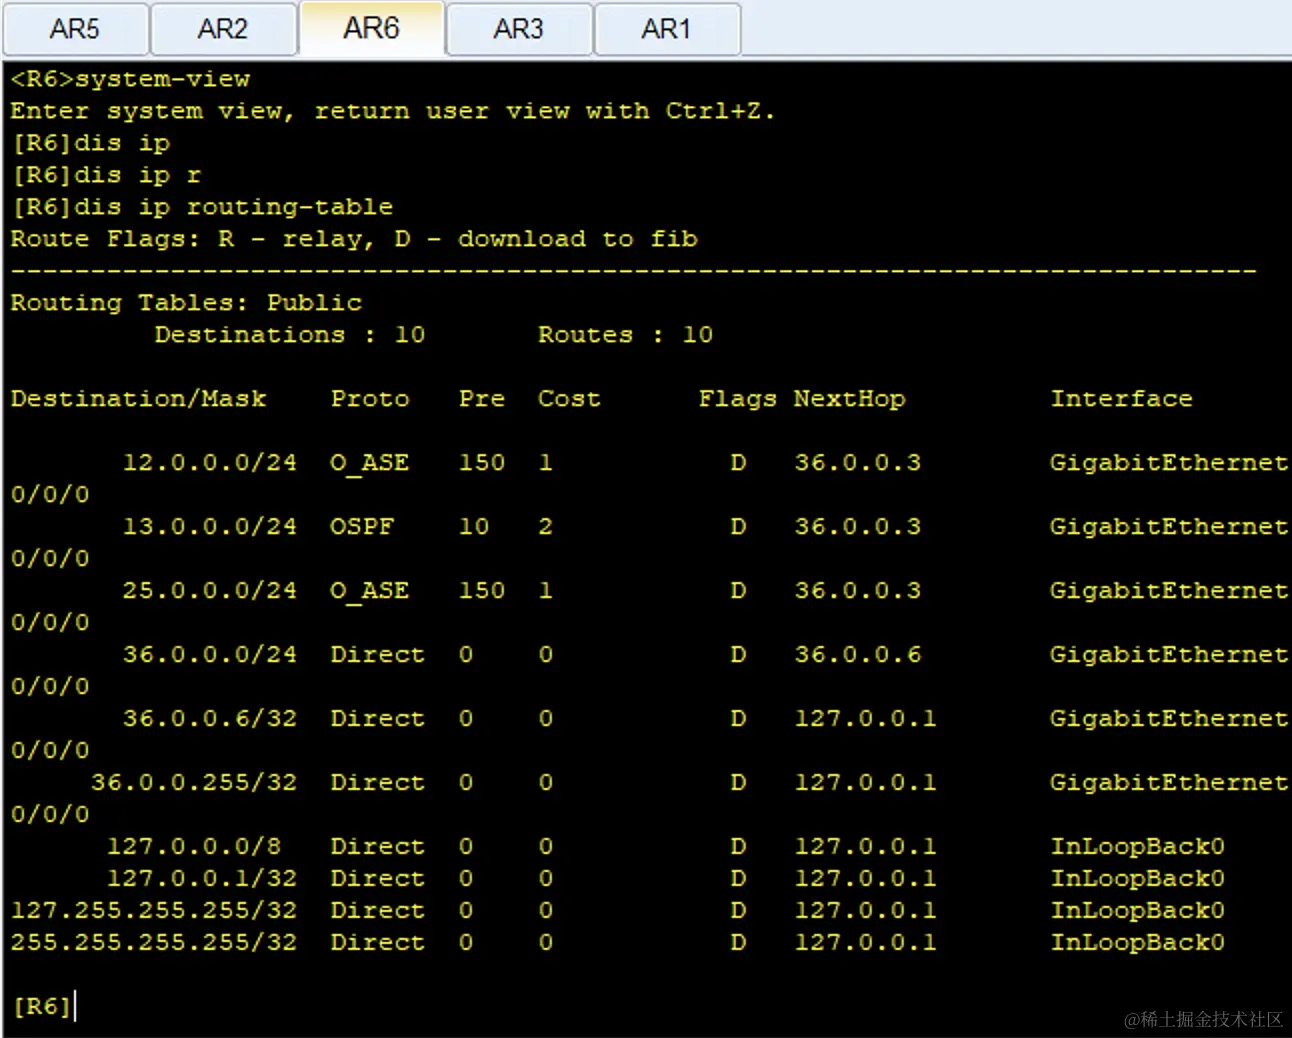
Task: Click the D flag in the 25.0.0.0/24 row
Action: pos(738,591)
